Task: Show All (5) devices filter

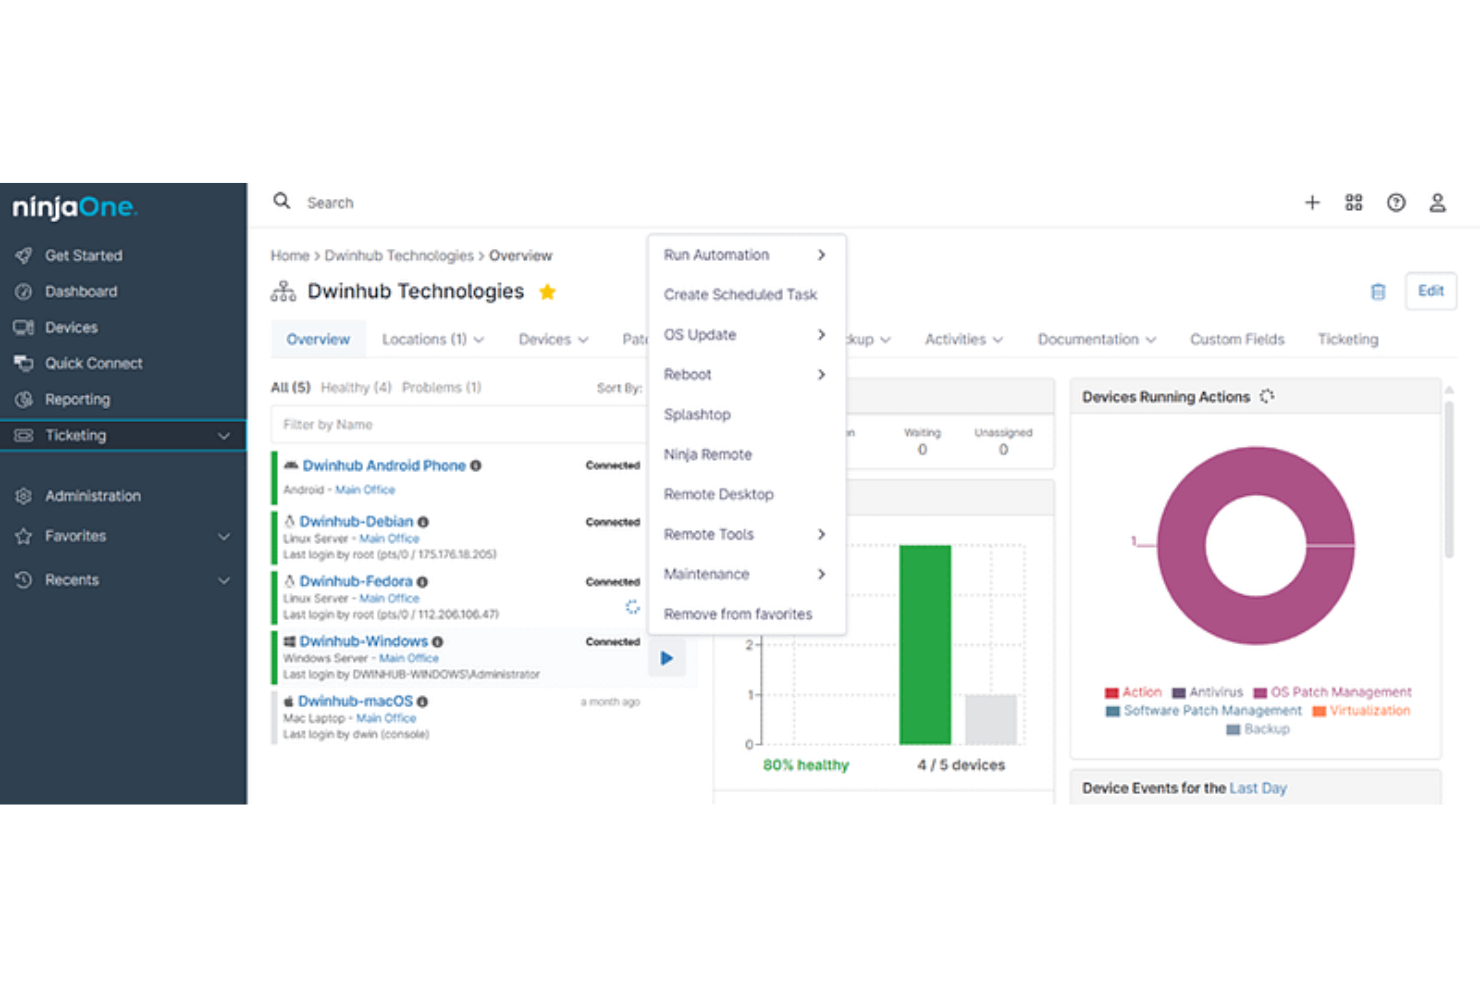Action: pos(291,388)
